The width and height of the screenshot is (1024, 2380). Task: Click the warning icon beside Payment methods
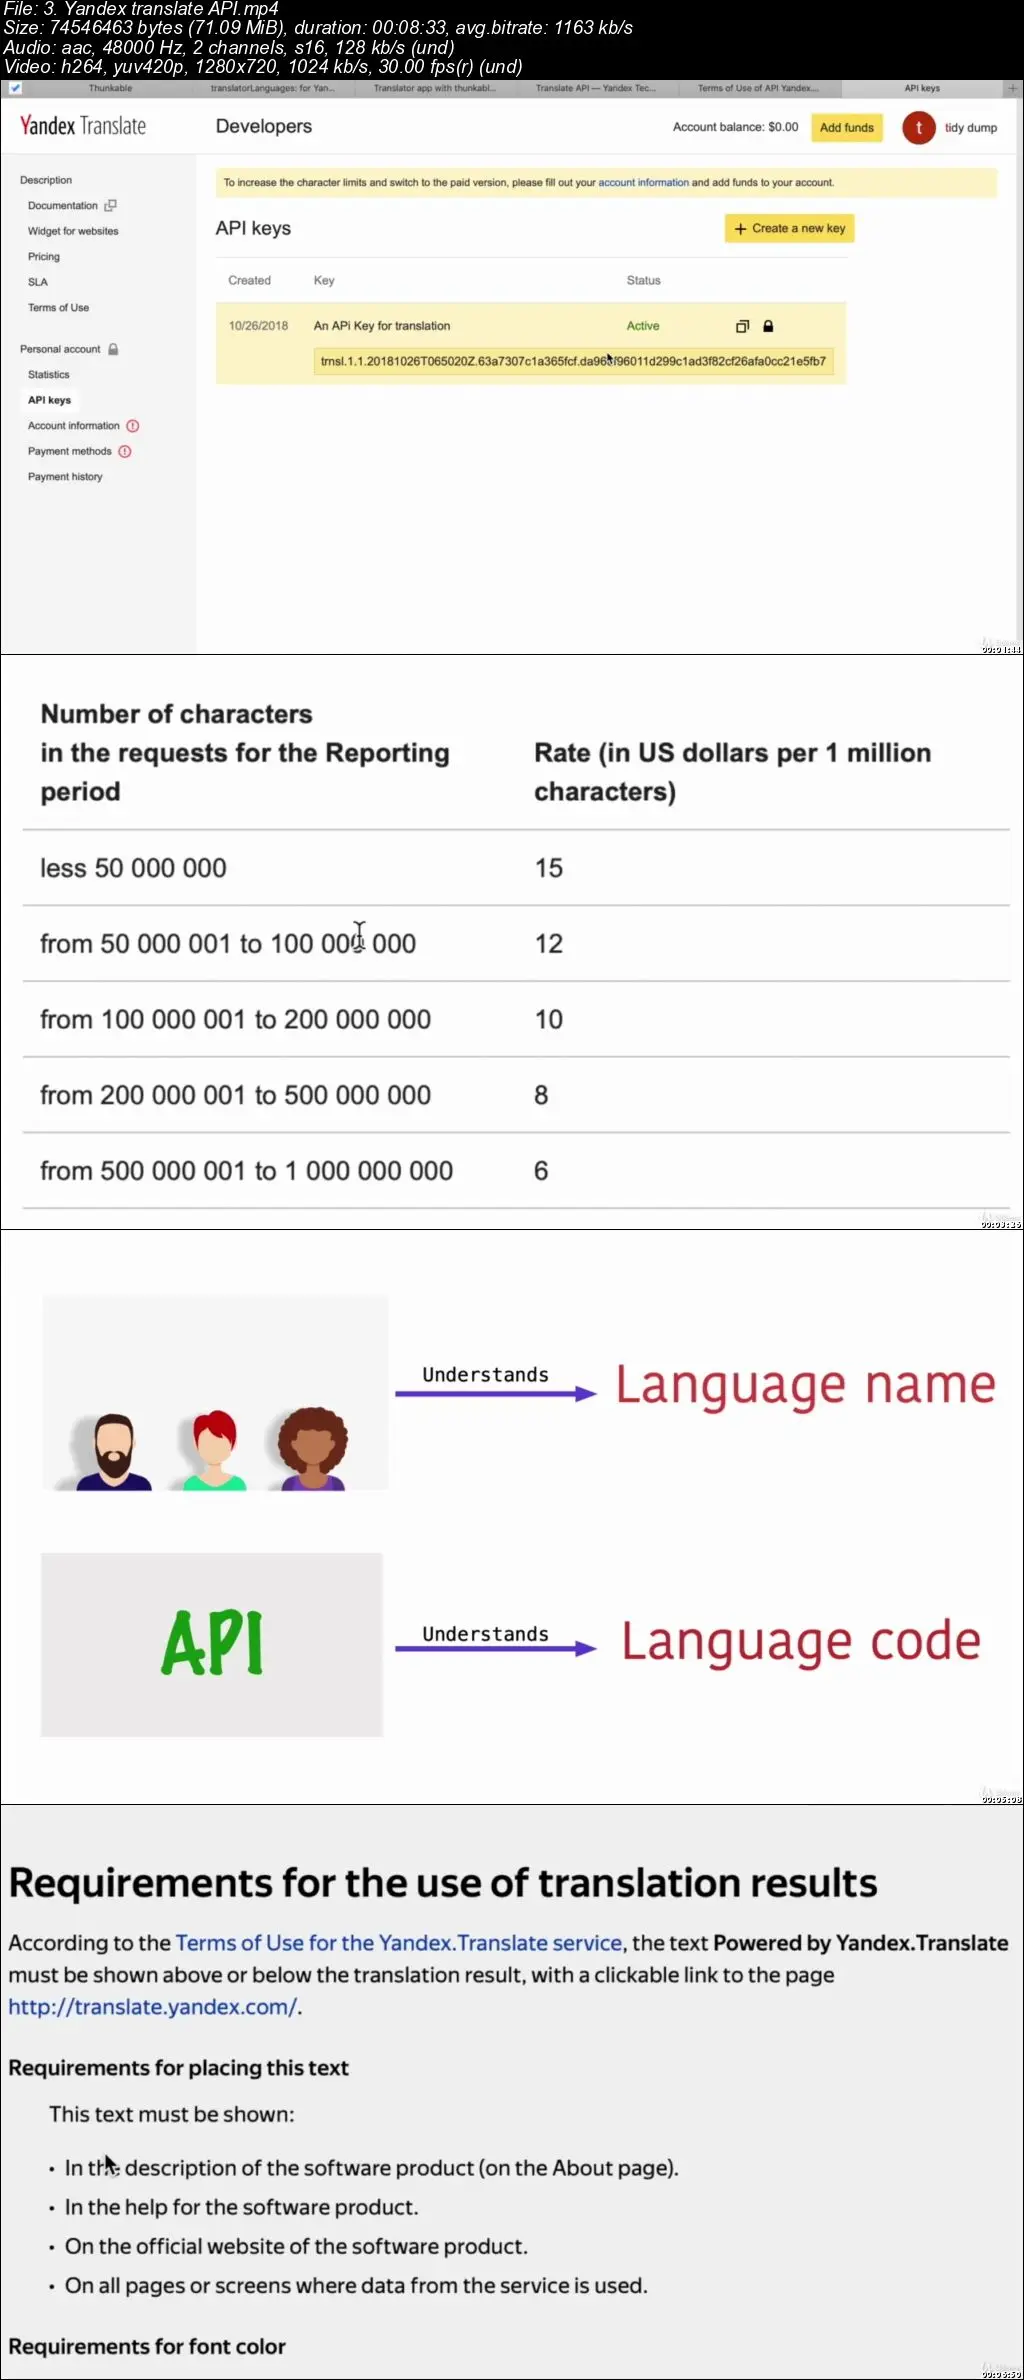point(125,452)
